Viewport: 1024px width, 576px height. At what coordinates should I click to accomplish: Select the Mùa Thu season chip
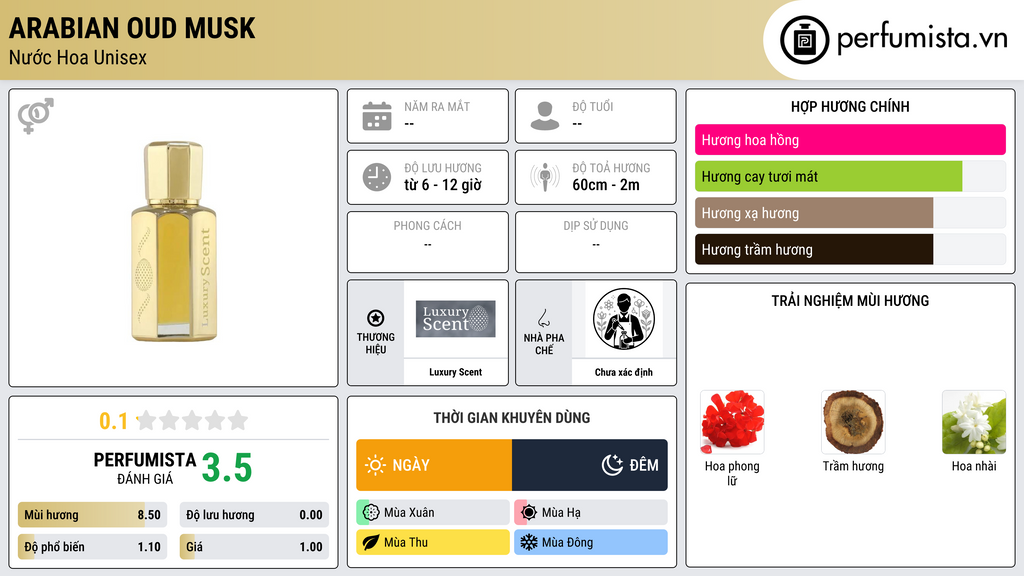coord(433,542)
